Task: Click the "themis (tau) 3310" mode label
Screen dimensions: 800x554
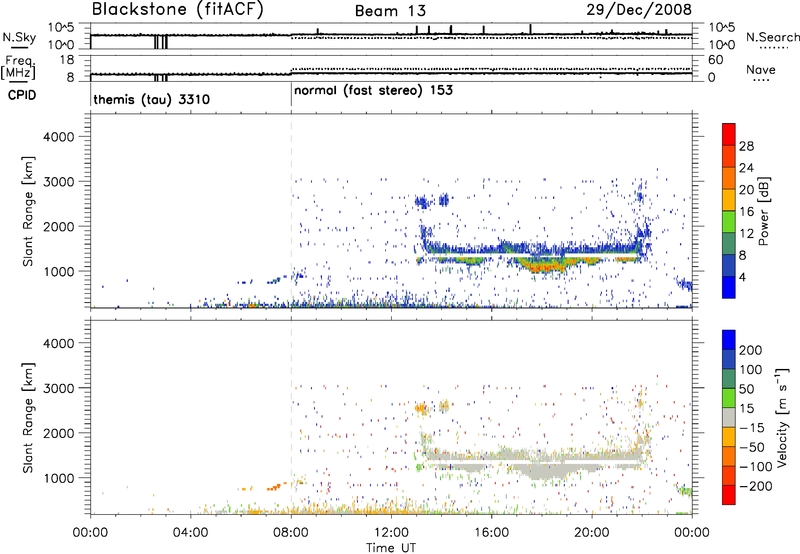Action: tap(152, 99)
